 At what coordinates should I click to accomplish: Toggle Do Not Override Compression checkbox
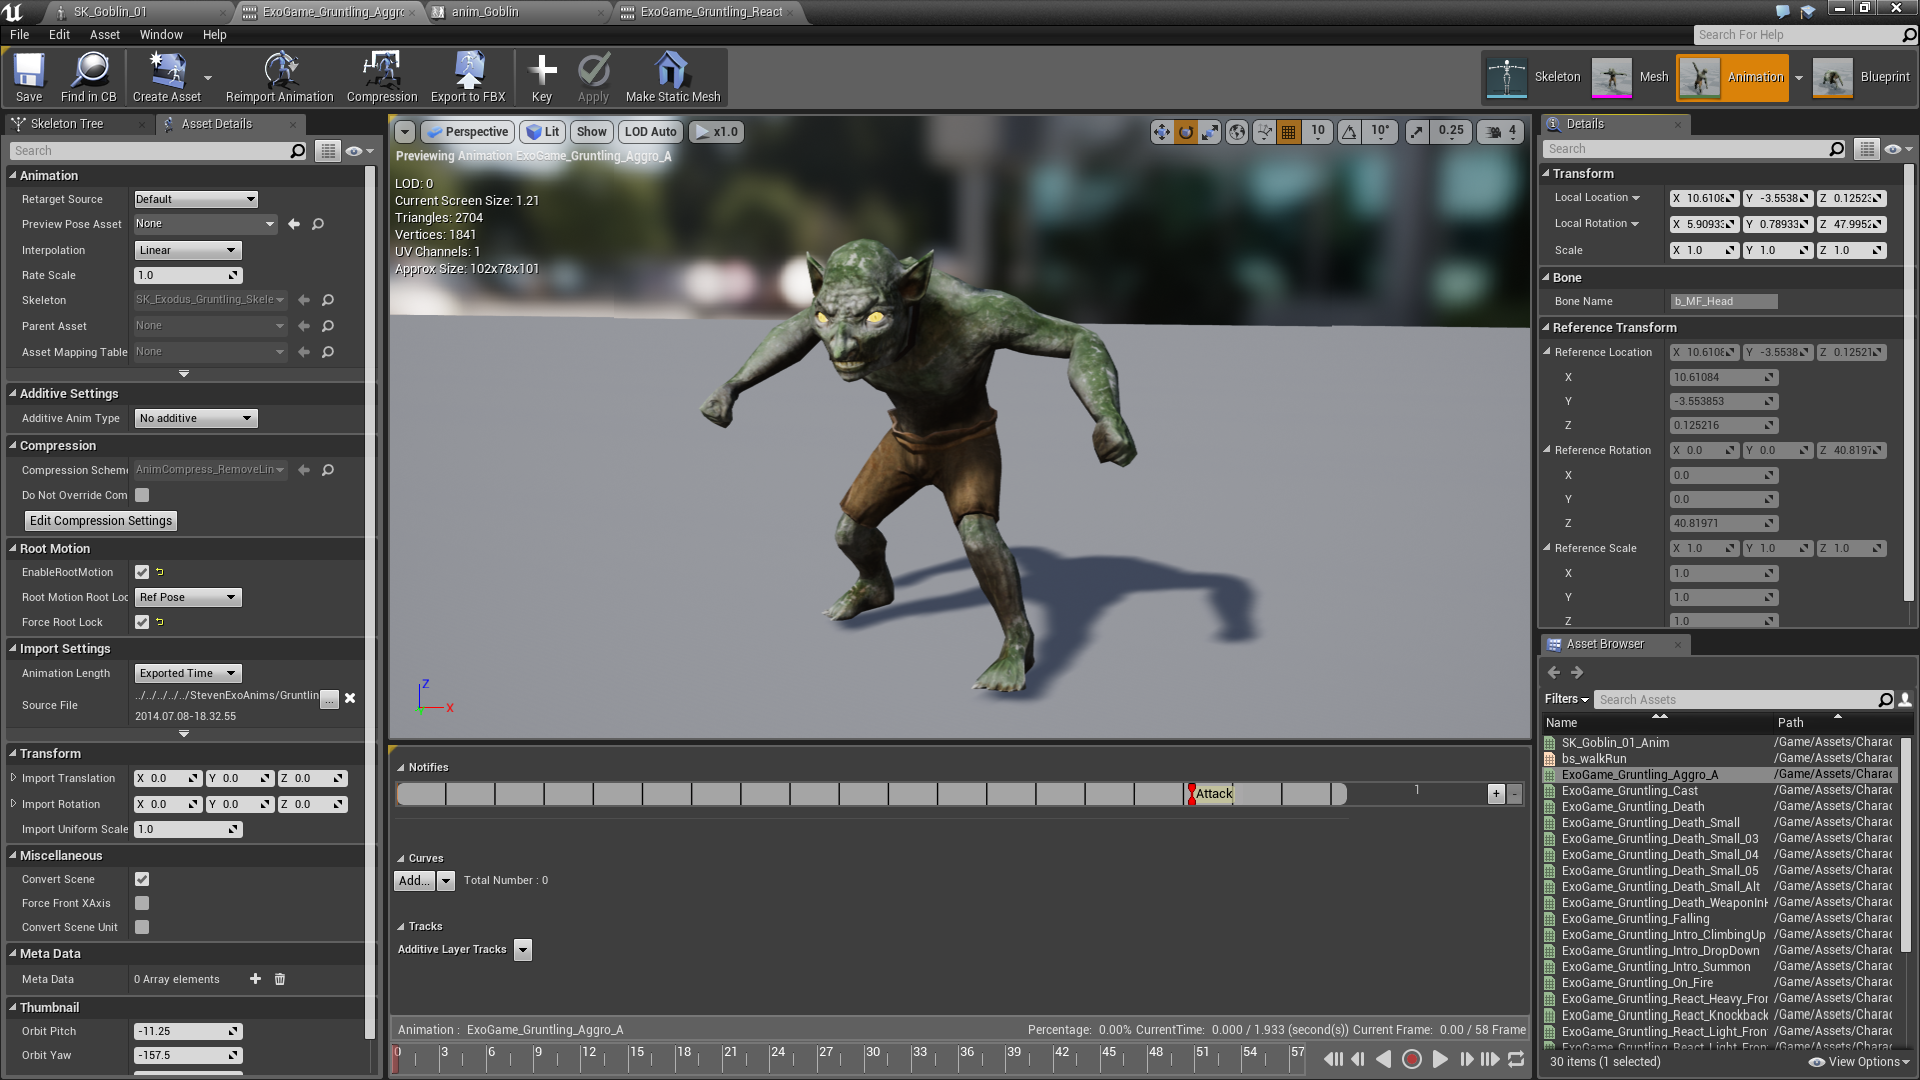[x=142, y=495]
